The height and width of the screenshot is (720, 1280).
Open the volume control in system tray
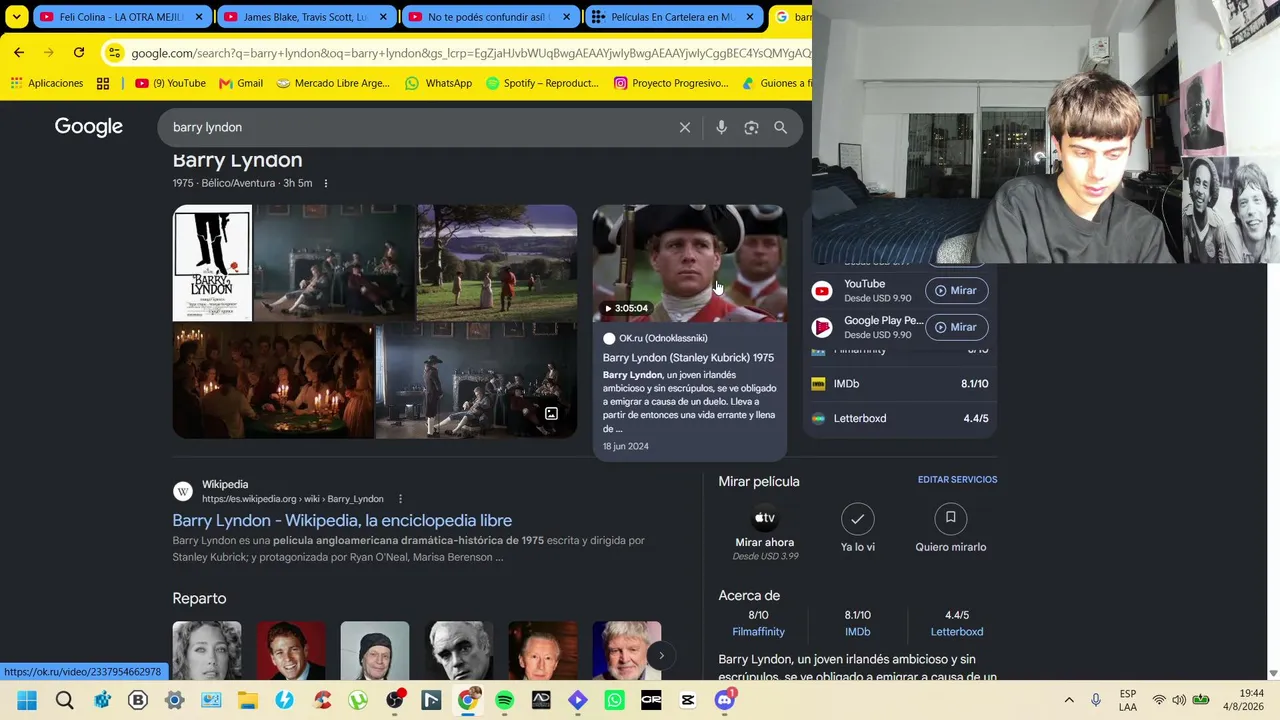click(x=1179, y=700)
